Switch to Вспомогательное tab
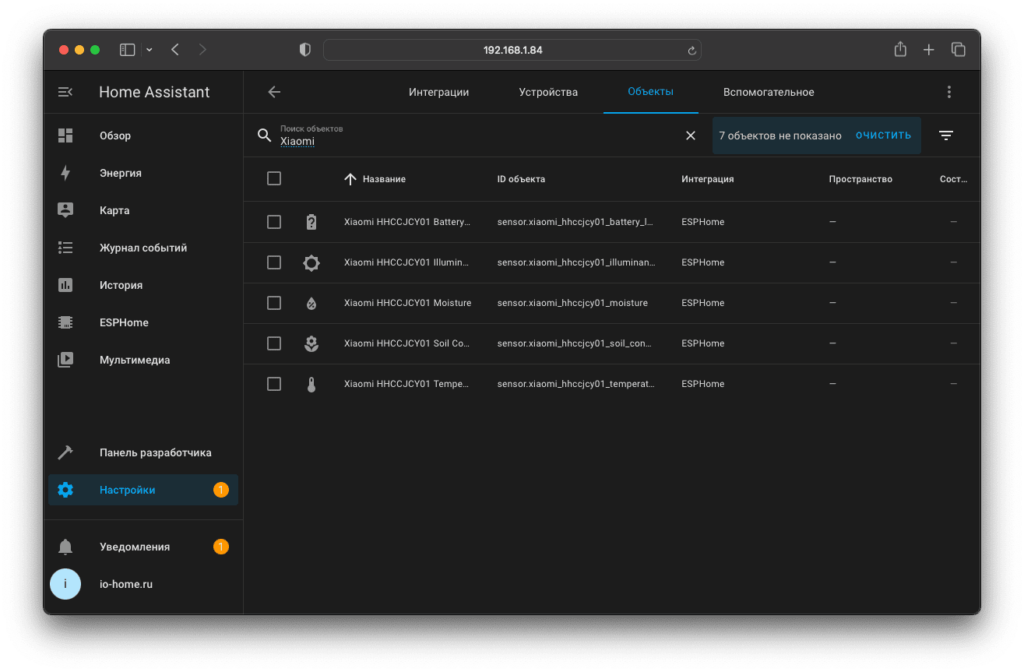1024x672 pixels. point(769,92)
